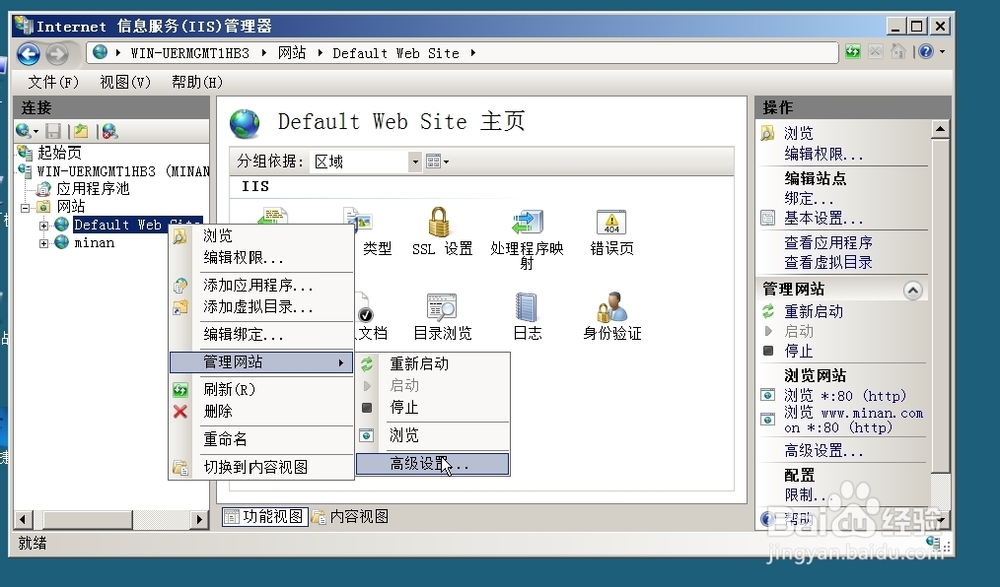The height and width of the screenshot is (587, 1000).
Task: Click the Default Web Site breadcrumb segment in the address bar
Action: [x=395, y=53]
